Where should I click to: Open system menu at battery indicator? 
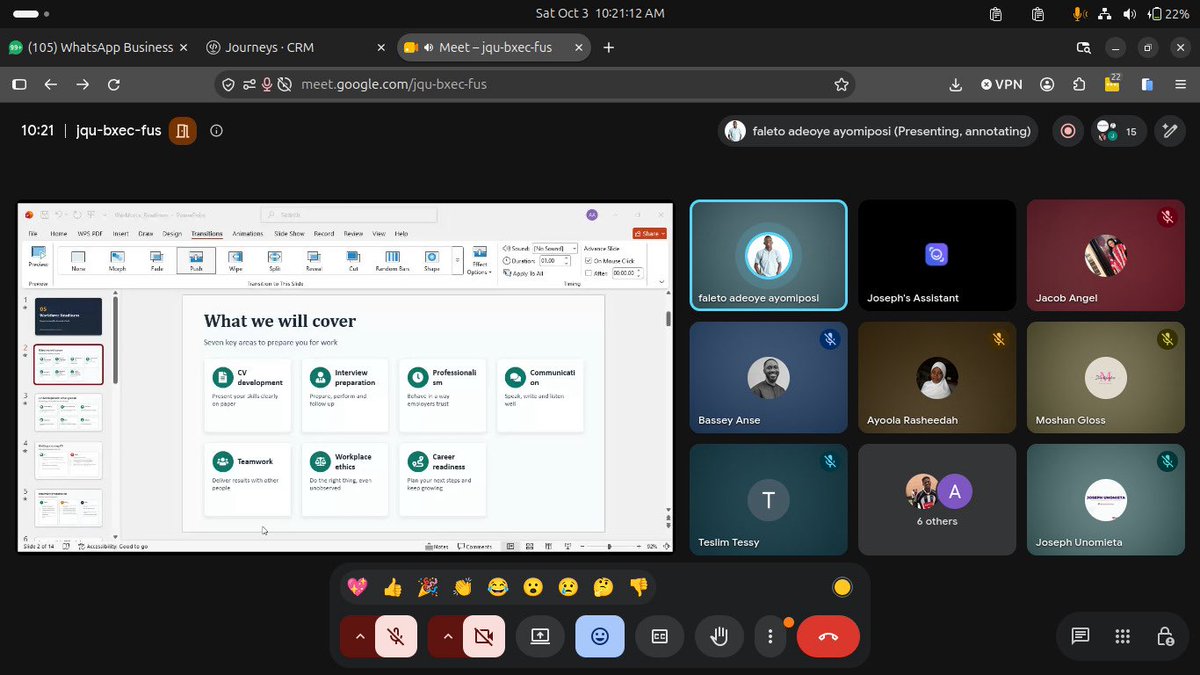pos(1168,14)
